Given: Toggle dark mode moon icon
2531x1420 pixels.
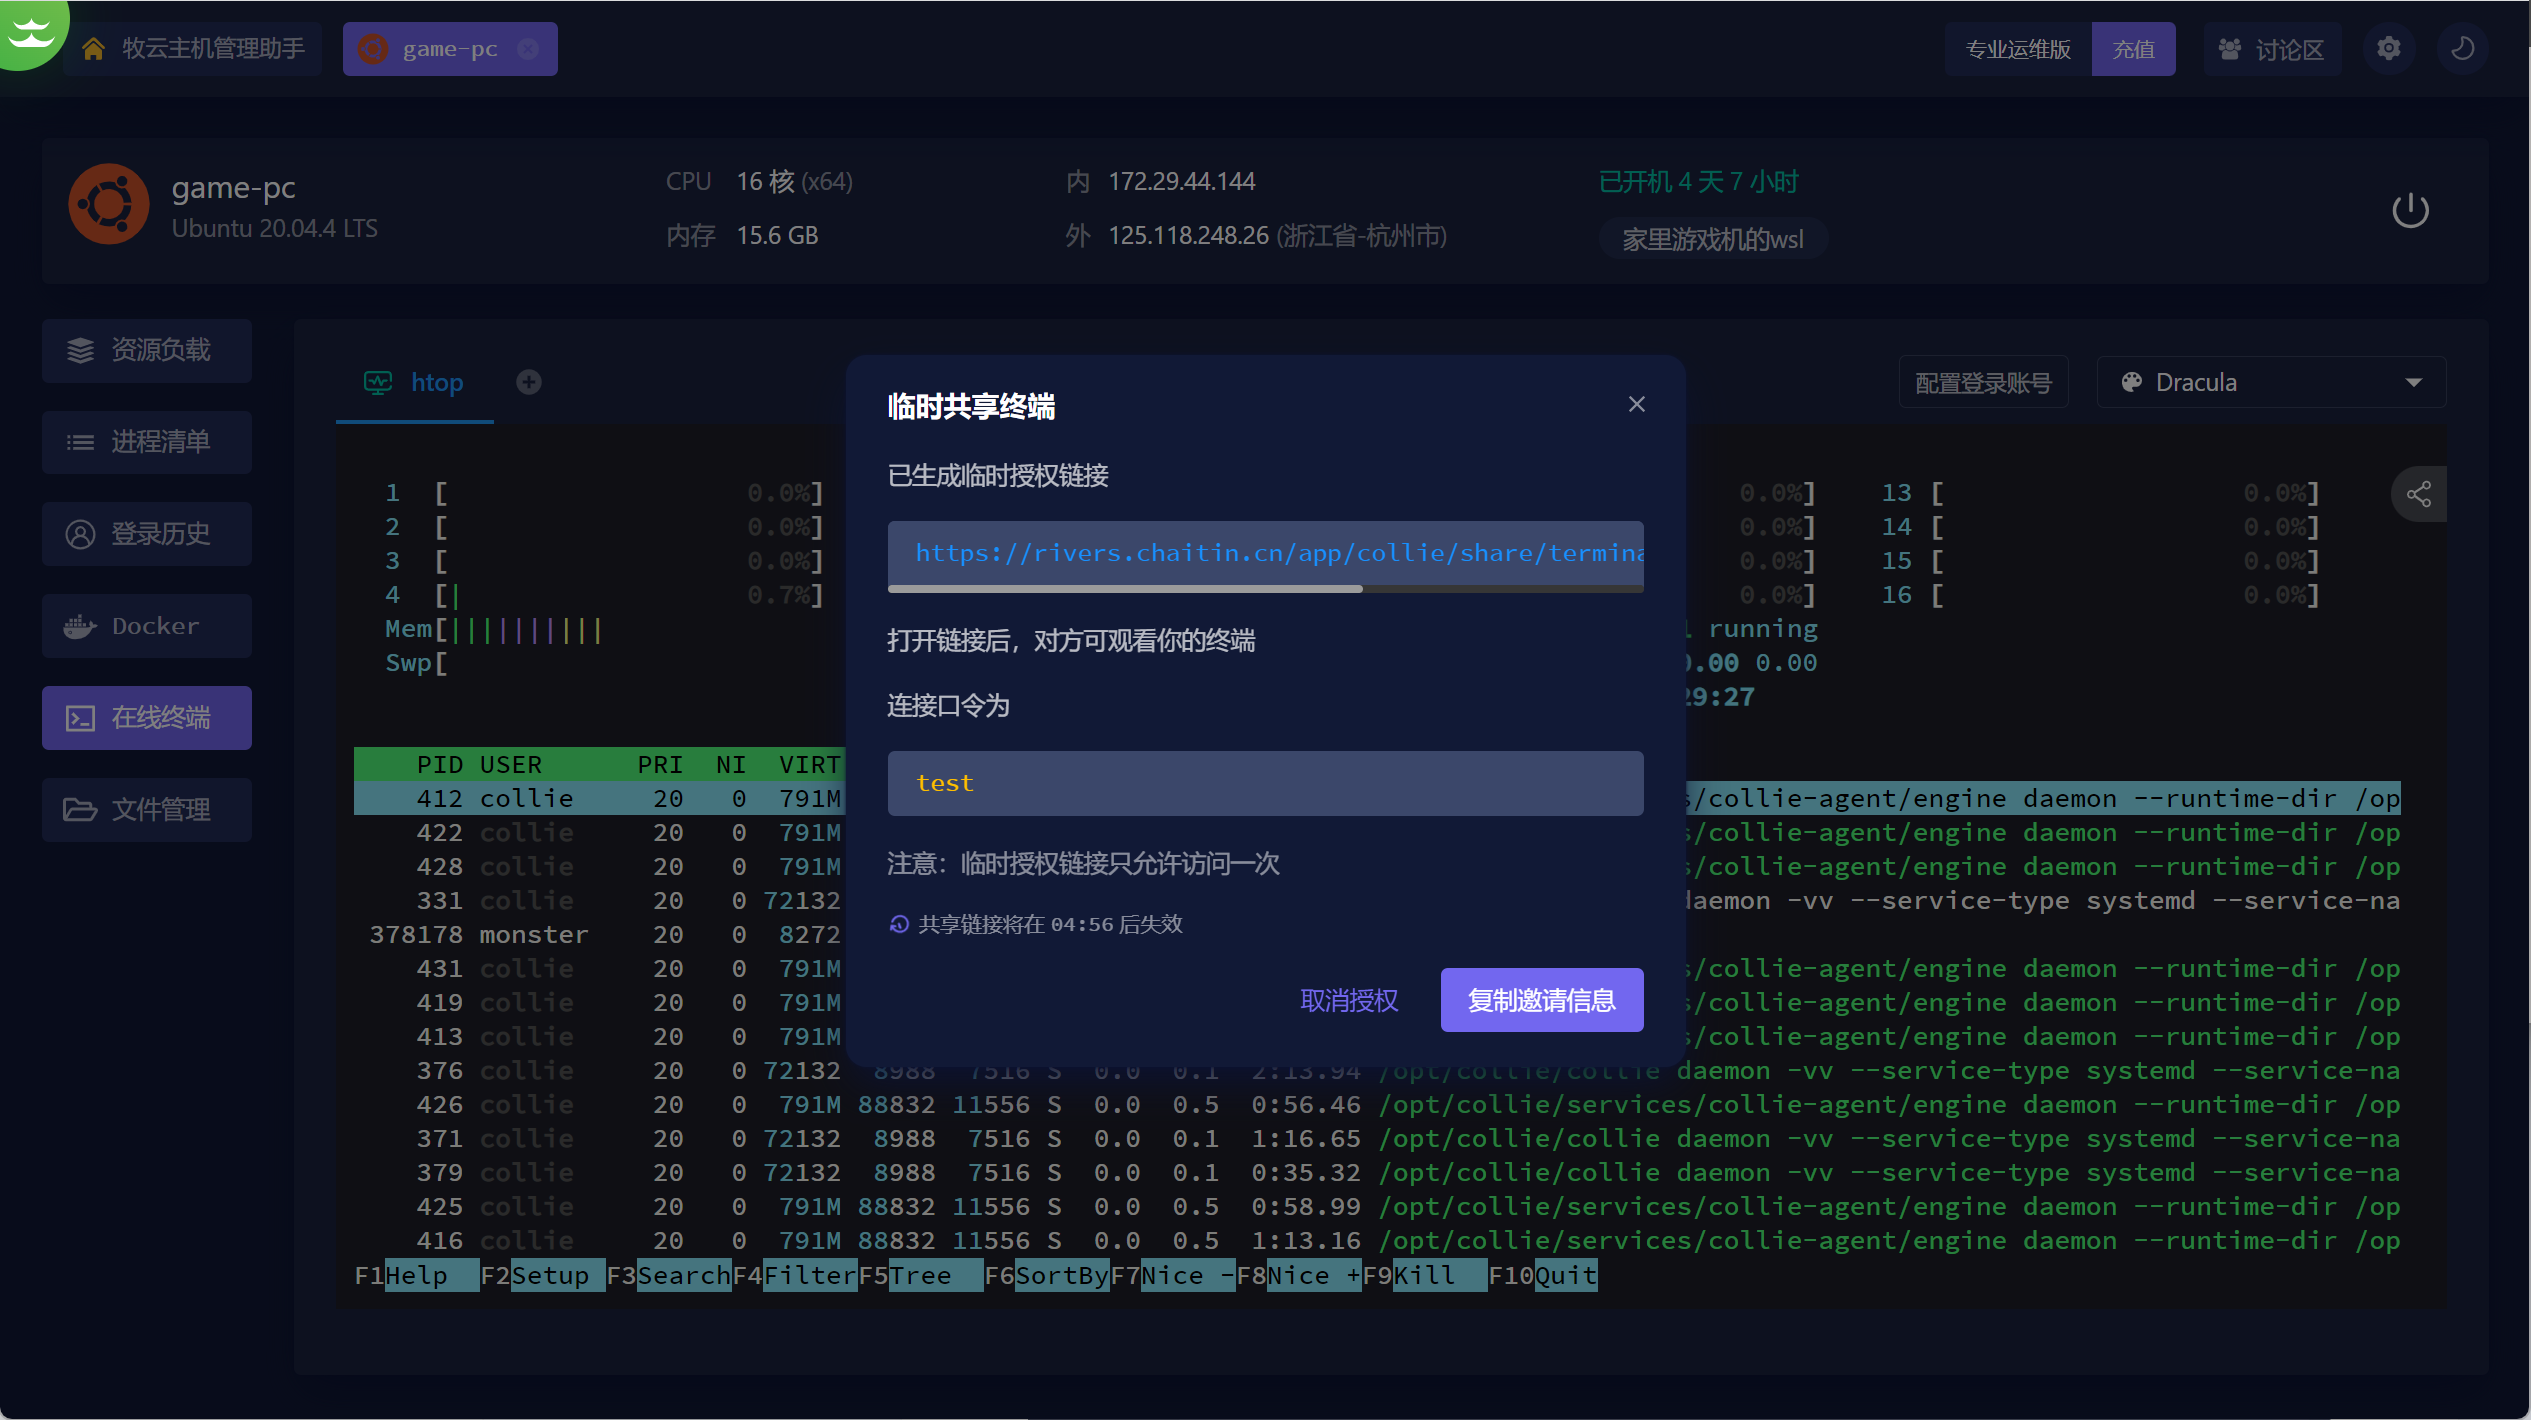Looking at the screenshot, I should coord(2462,49).
